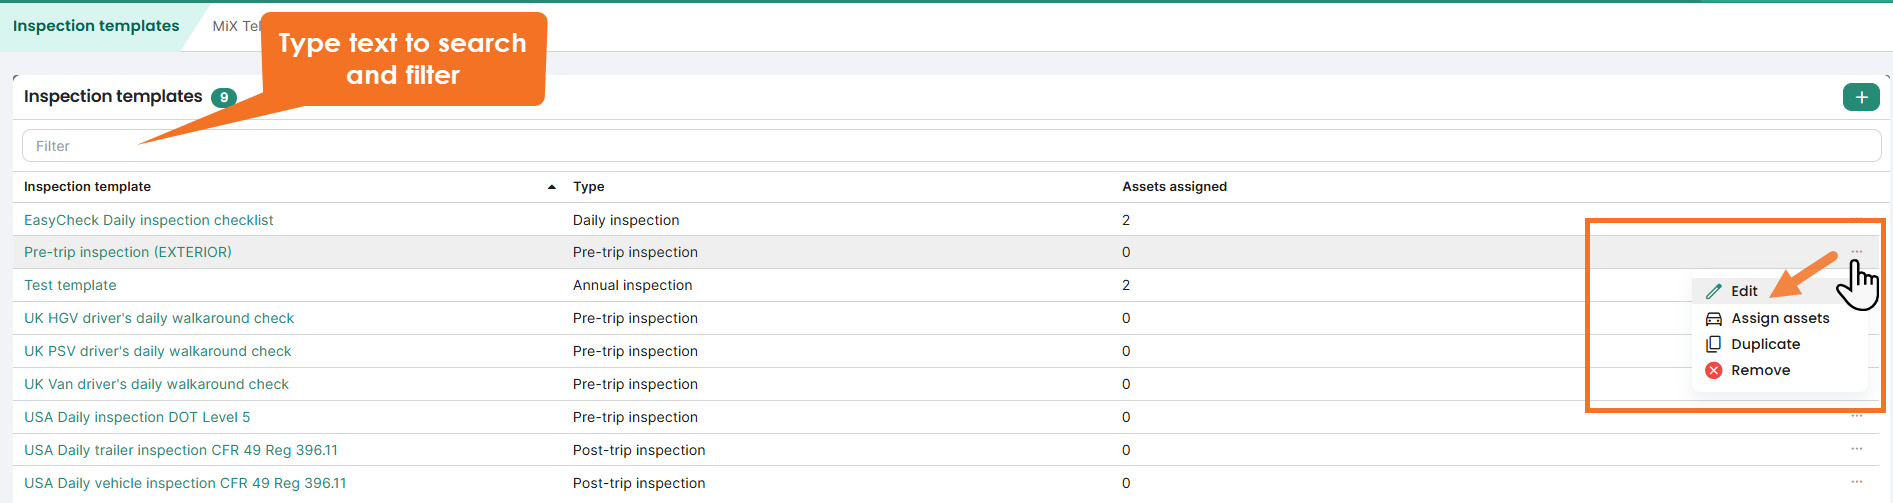Click into the Filter search field
The image size is (1893, 503).
[950, 146]
